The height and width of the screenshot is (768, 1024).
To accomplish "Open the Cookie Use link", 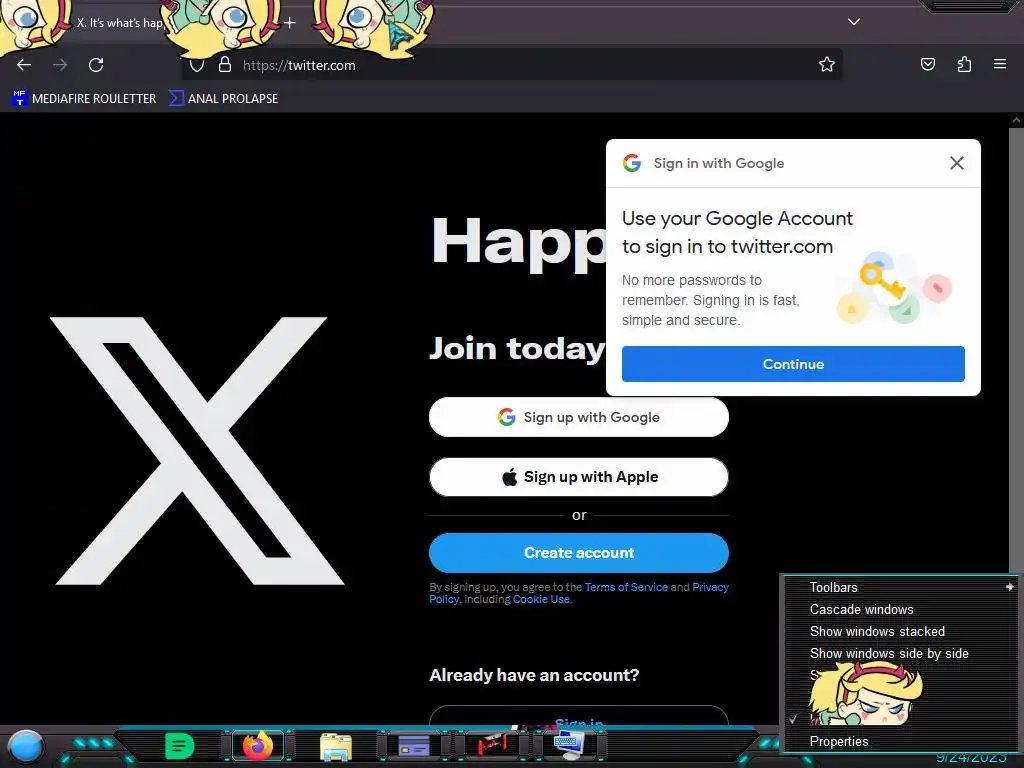I will (x=541, y=599).
